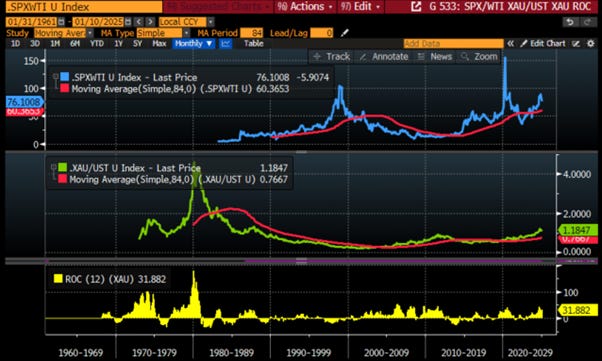The width and height of the screenshot is (602, 361).
Task: Open the Suggested Charts menu
Action: 218,7
